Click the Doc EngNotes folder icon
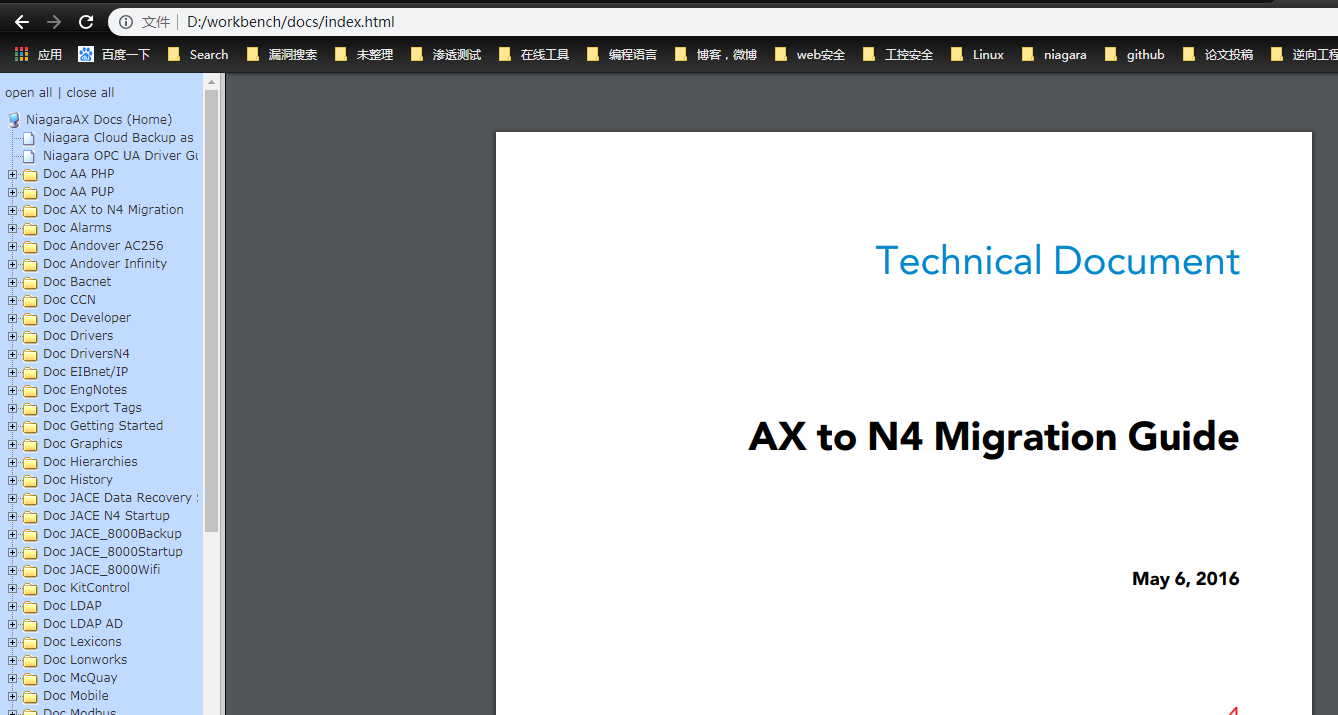This screenshot has height=715, width=1338. 30,390
